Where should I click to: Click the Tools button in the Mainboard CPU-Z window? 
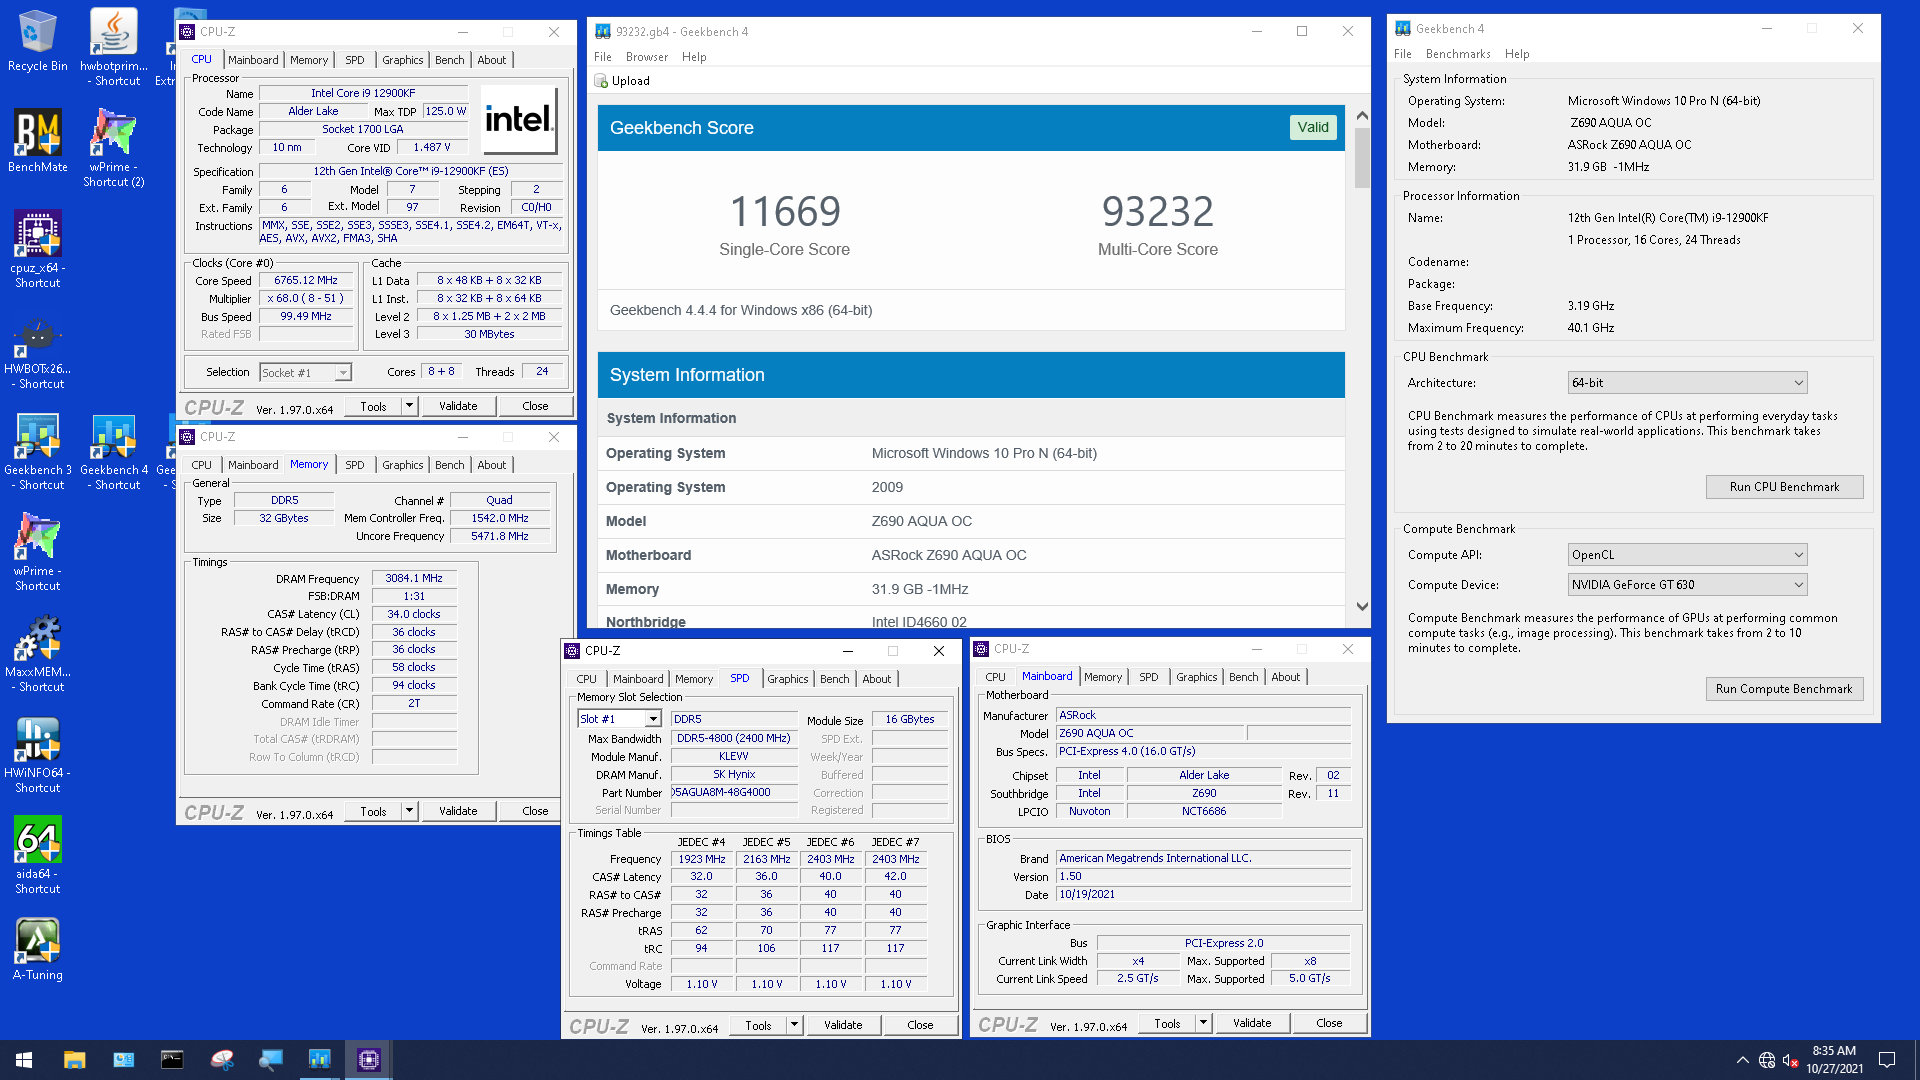(1166, 1023)
